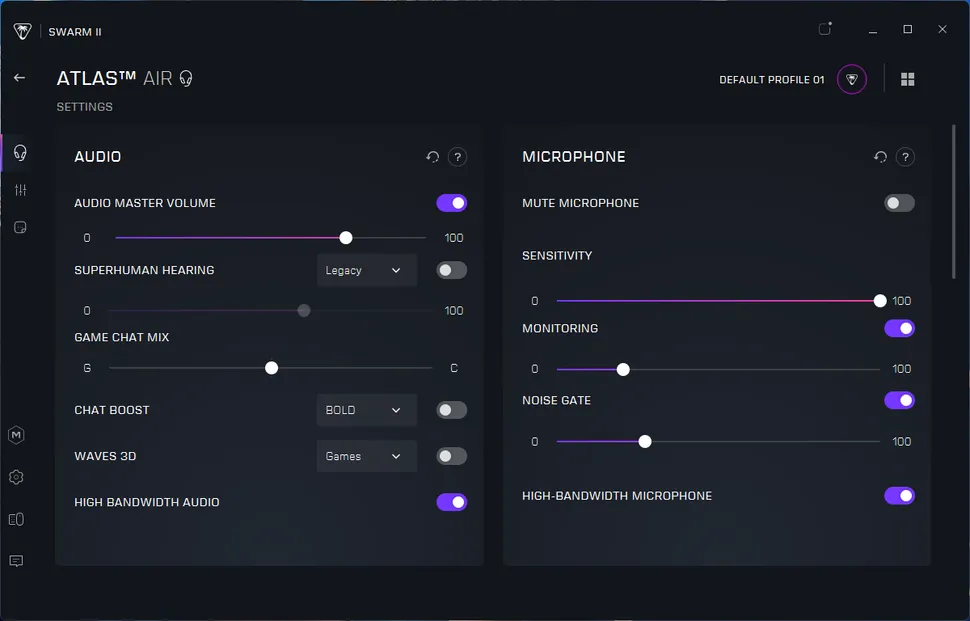This screenshot has width=970, height=621.
Task: Click the back arrow icon
Action: [x=19, y=78]
